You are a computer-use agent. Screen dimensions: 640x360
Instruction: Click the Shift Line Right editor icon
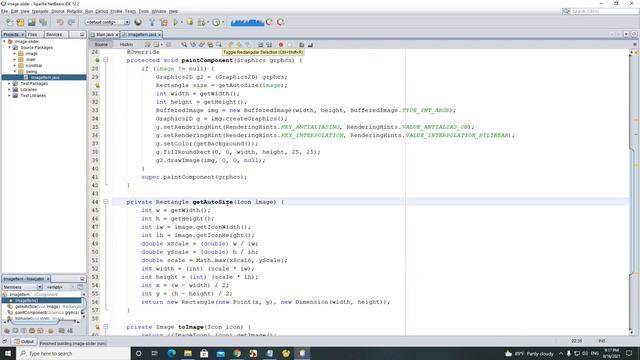pyautogui.click(x=269, y=44)
